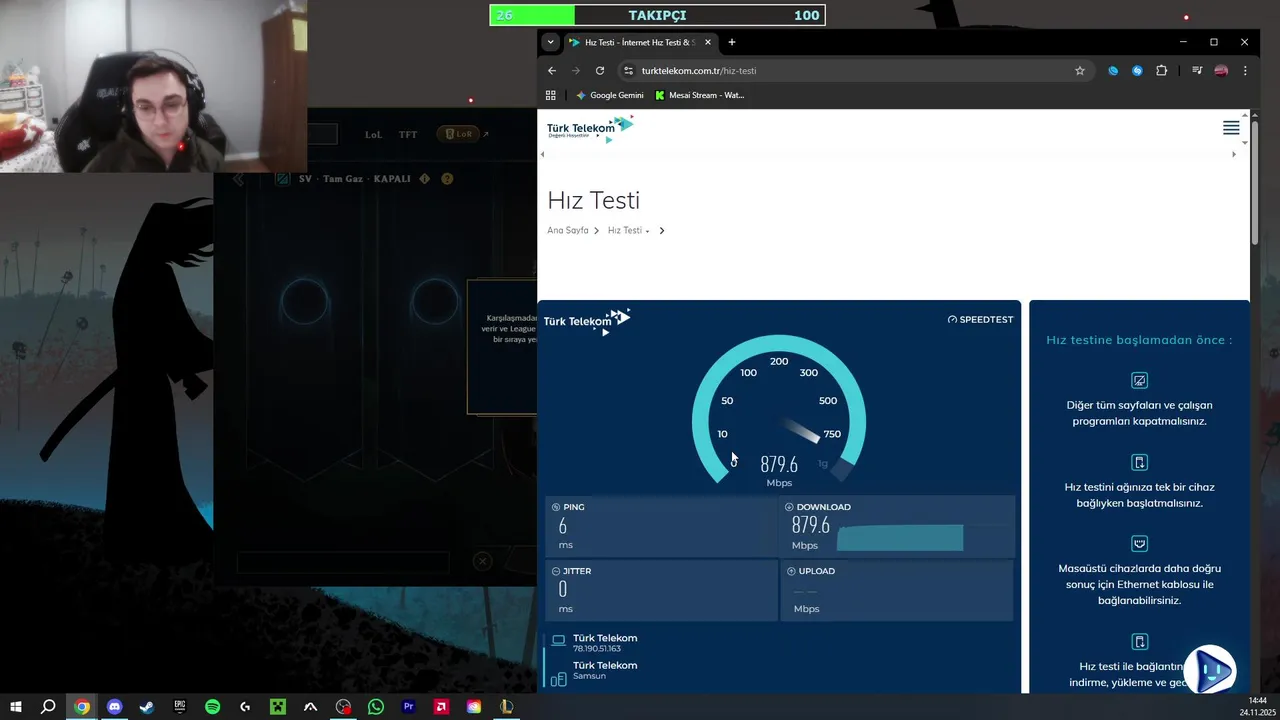1280x720 pixels.
Task: Click the League client back arrow icon
Action: 238,179
